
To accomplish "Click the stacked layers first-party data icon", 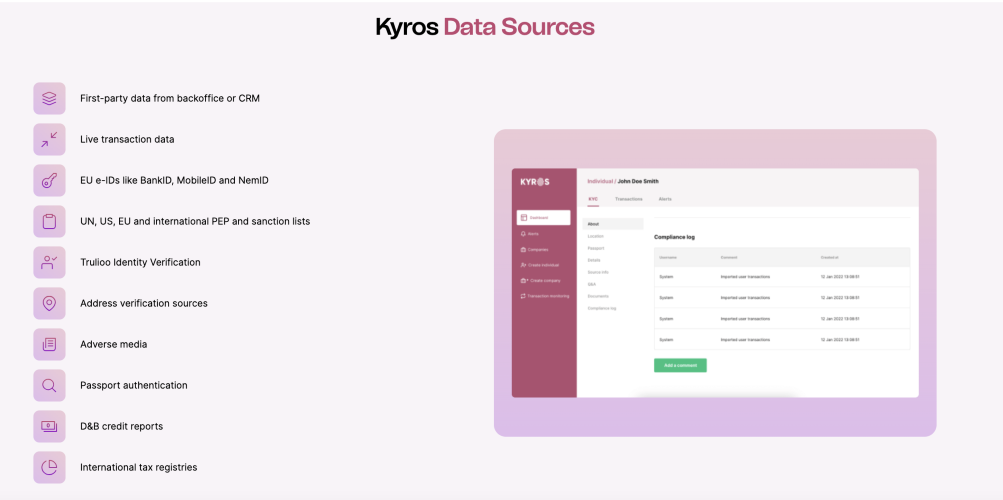I will [49, 98].
